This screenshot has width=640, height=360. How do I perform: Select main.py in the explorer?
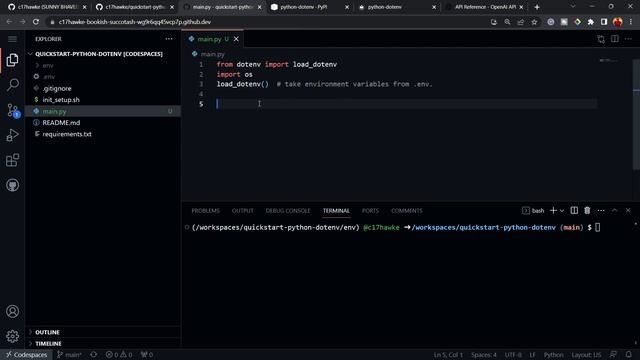[x=103, y=111]
